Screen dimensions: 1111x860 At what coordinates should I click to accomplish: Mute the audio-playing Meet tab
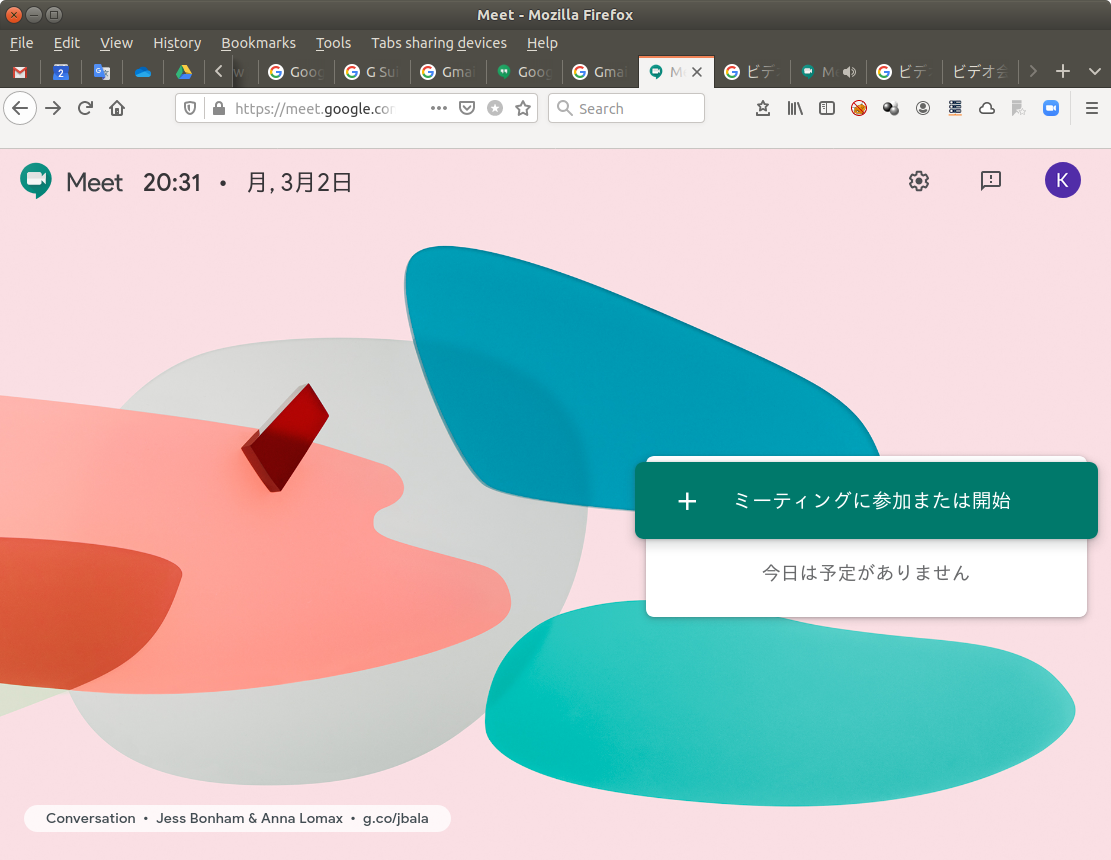tap(849, 72)
